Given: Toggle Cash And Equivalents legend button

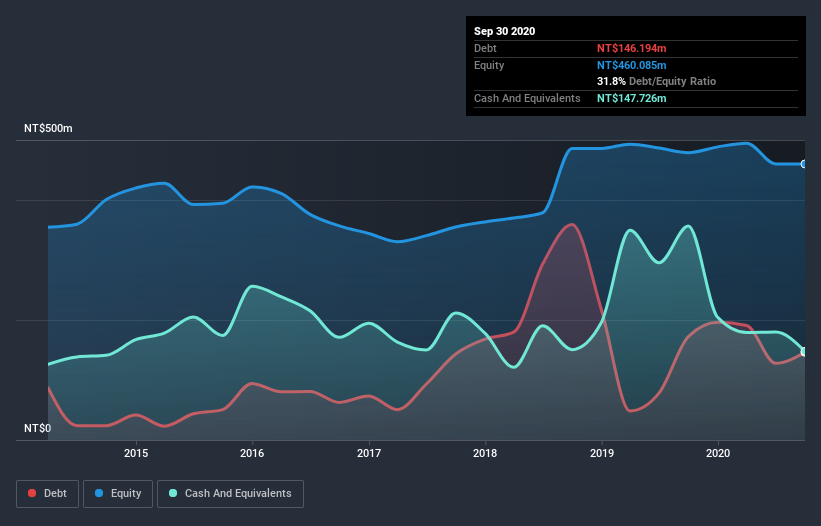Looking at the screenshot, I should tap(230, 494).
